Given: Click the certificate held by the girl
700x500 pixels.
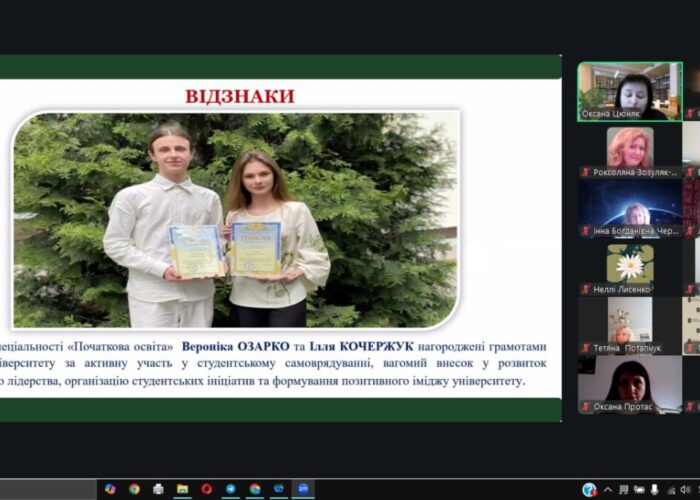Looking at the screenshot, I should [x=256, y=249].
